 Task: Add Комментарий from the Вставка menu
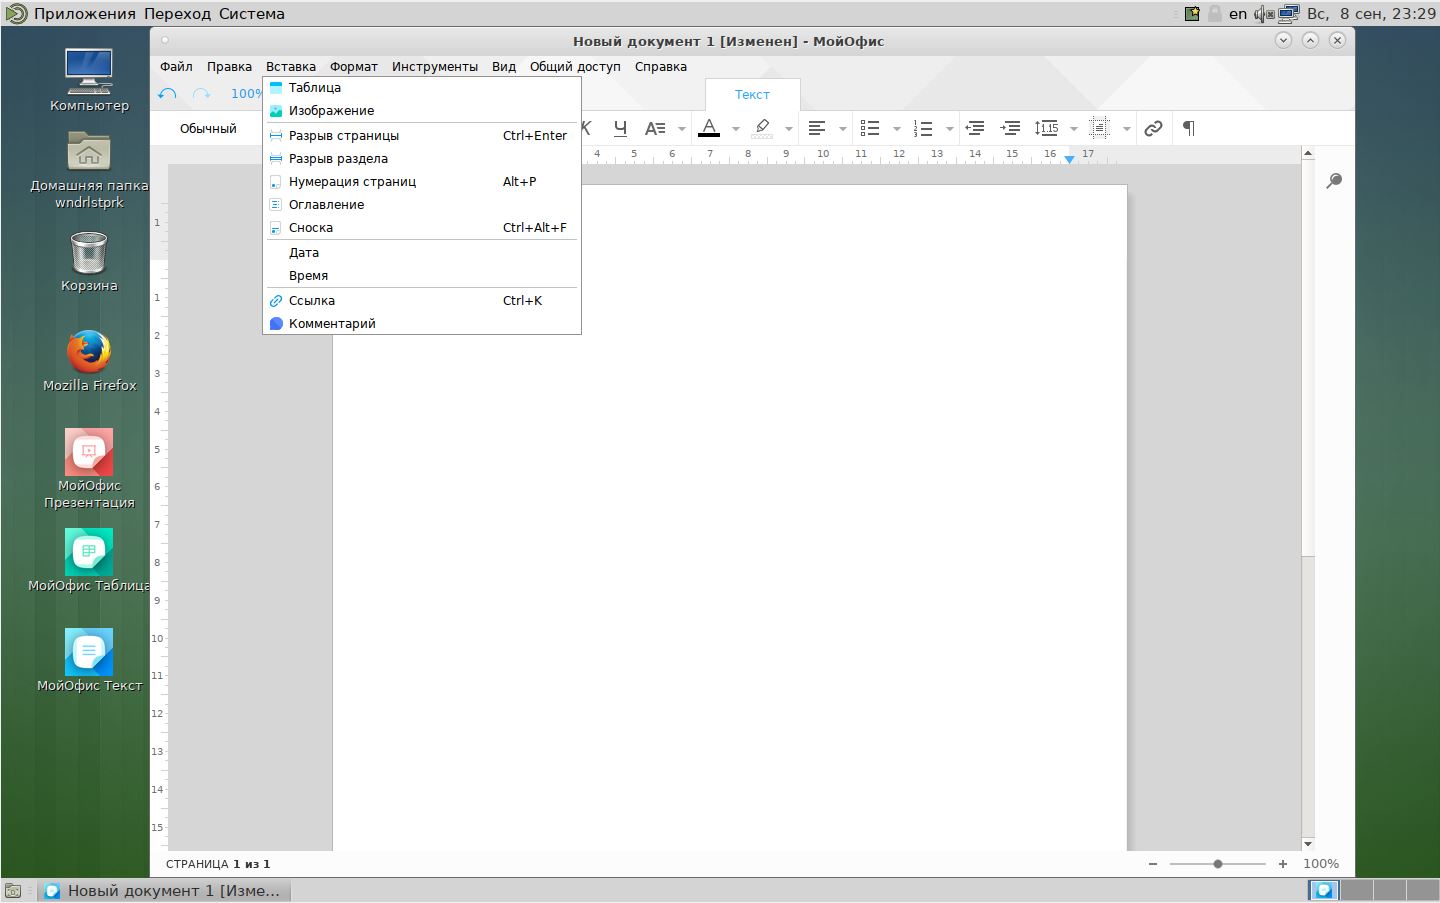pyautogui.click(x=421, y=324)
